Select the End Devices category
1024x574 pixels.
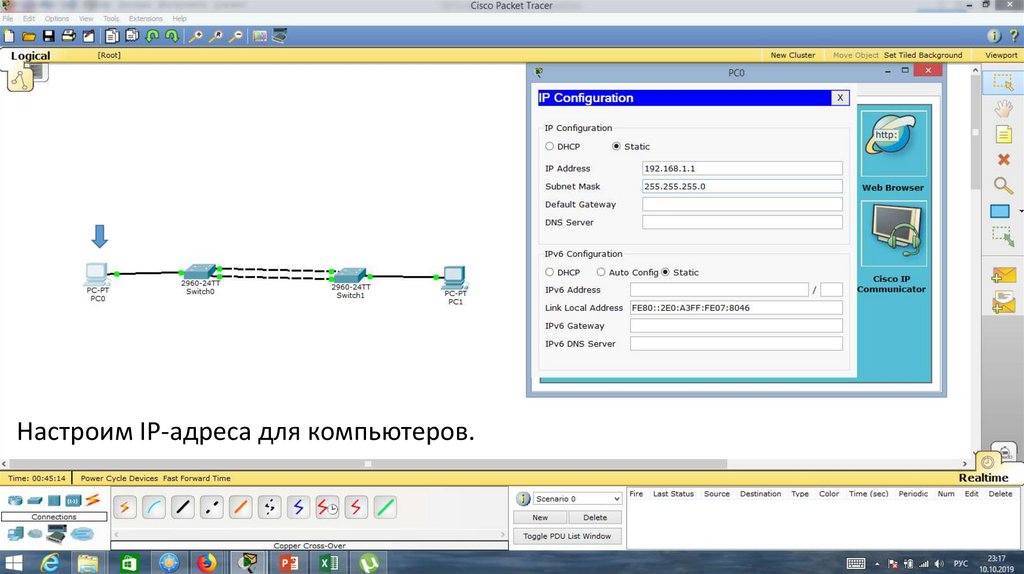tap(15, 534)
